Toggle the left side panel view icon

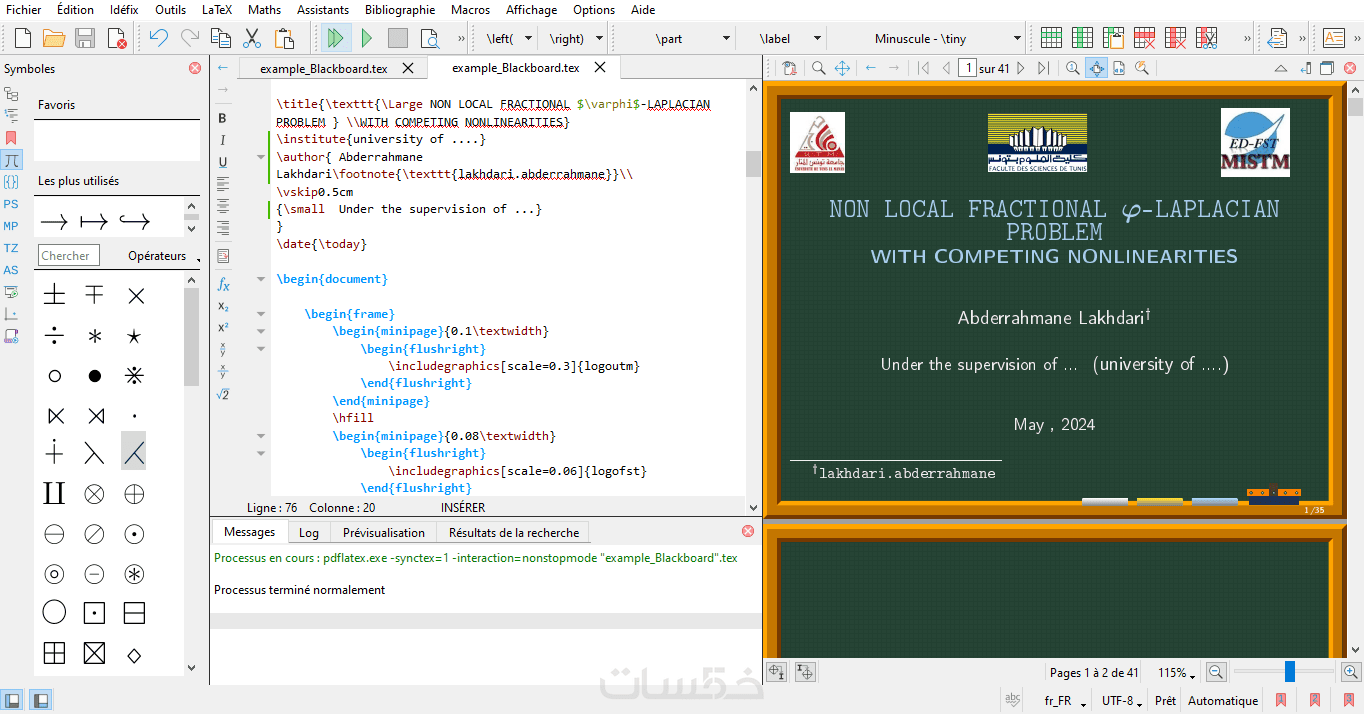(x=12, y=700)
